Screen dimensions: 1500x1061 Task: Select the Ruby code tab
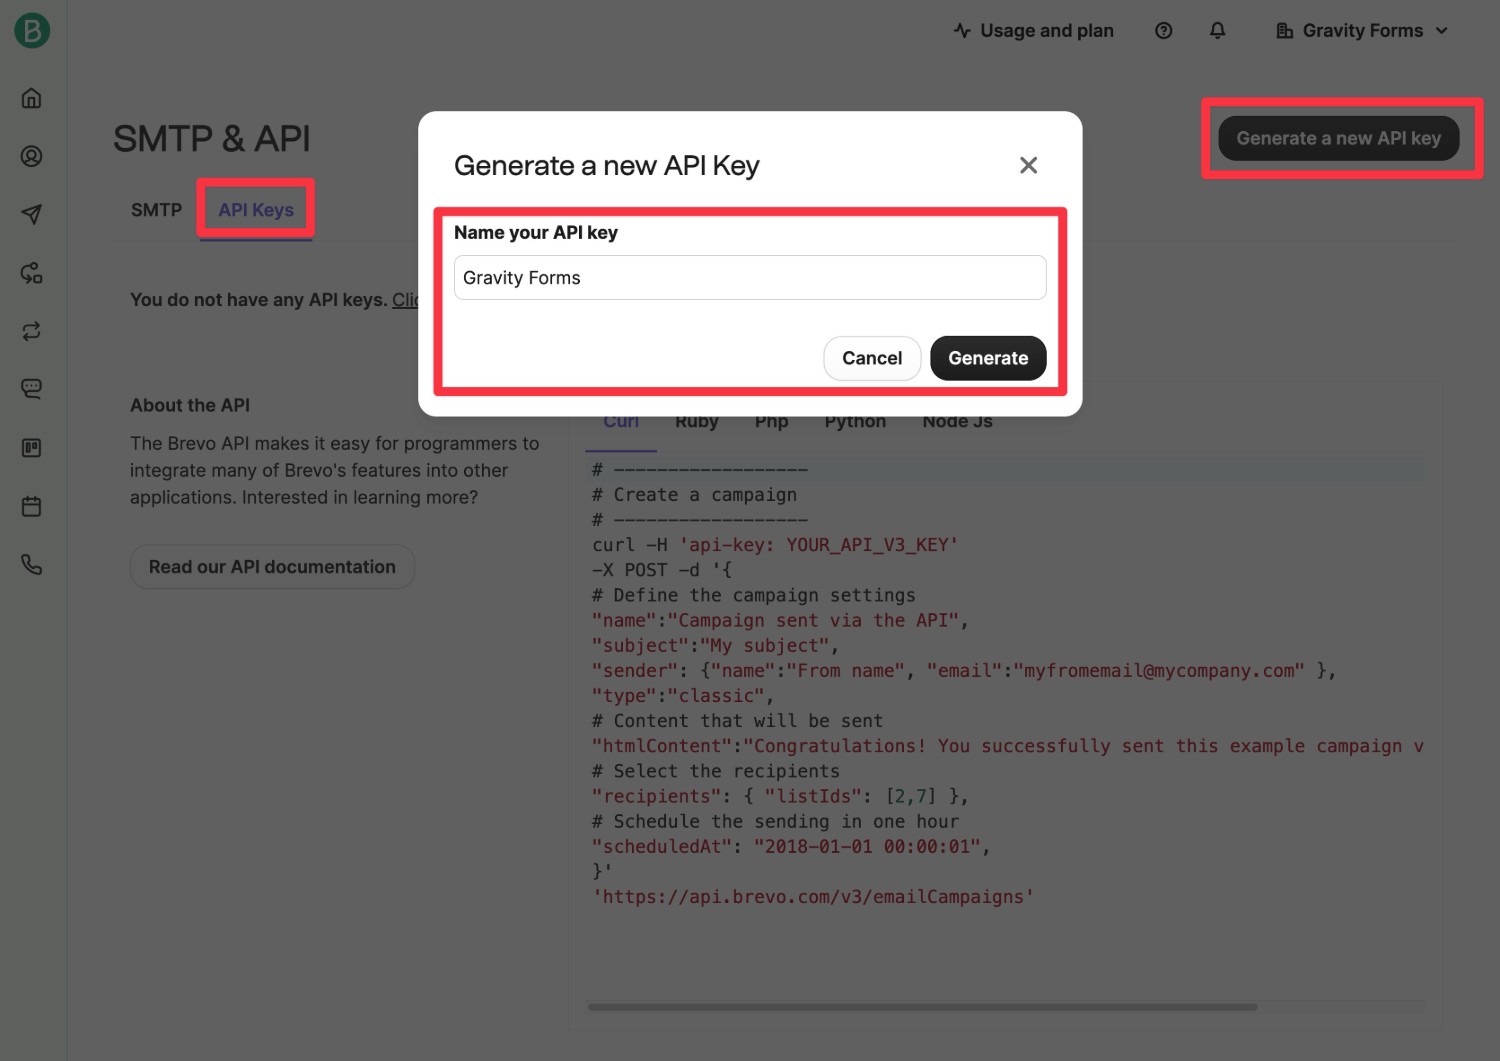pos(697,422)
